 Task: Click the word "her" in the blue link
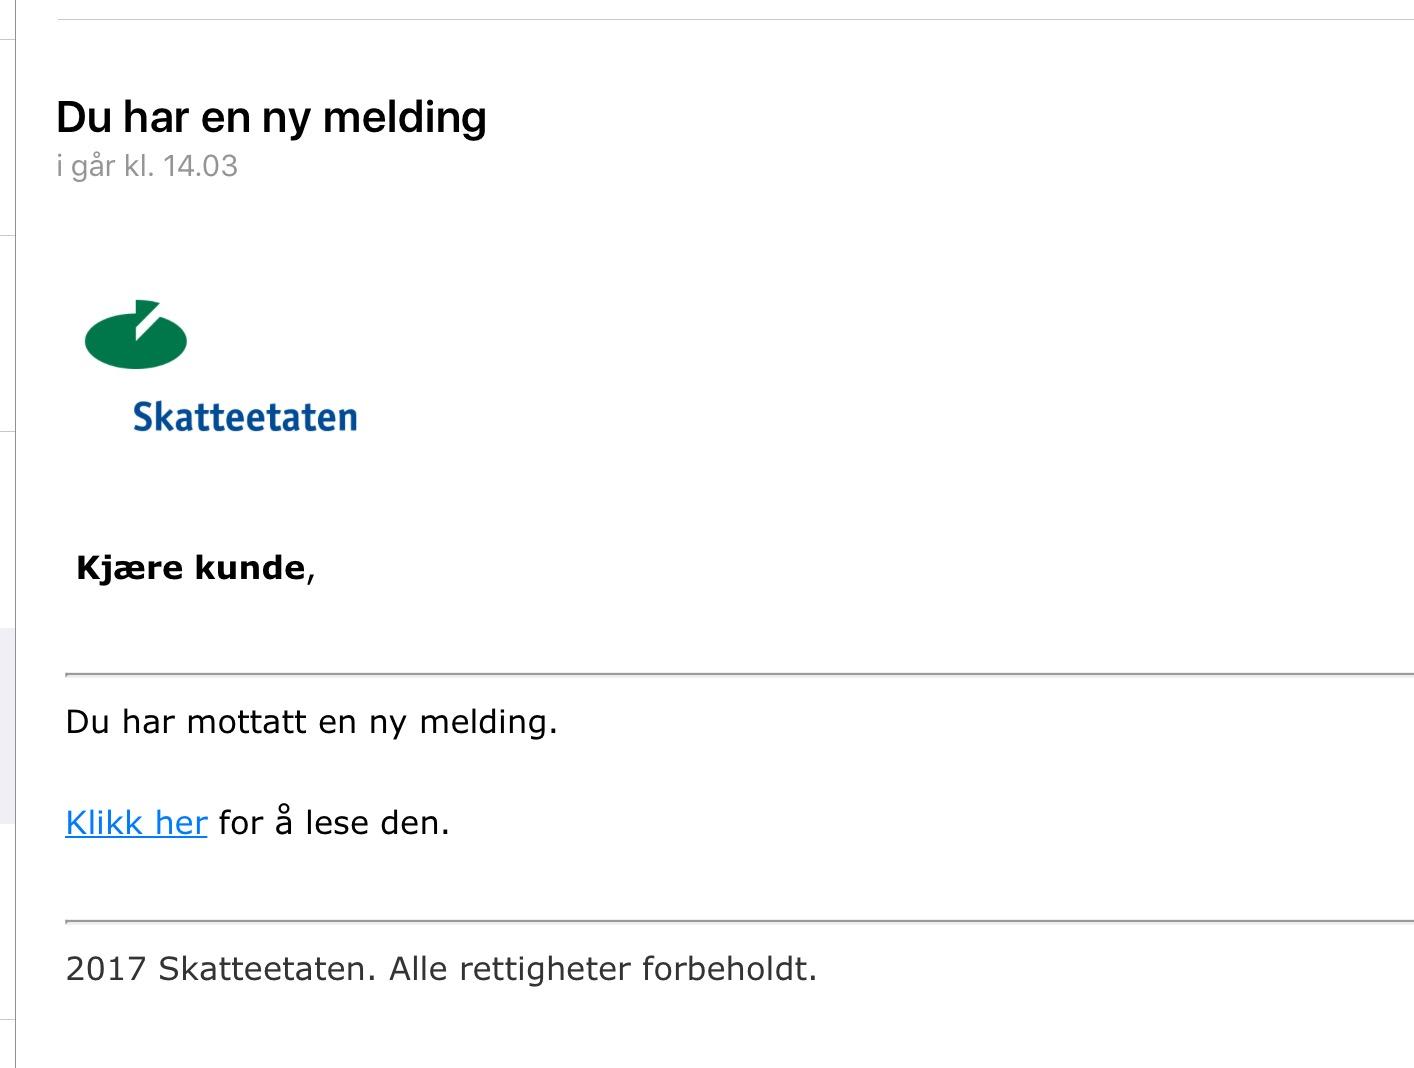[x=181, y=823]
